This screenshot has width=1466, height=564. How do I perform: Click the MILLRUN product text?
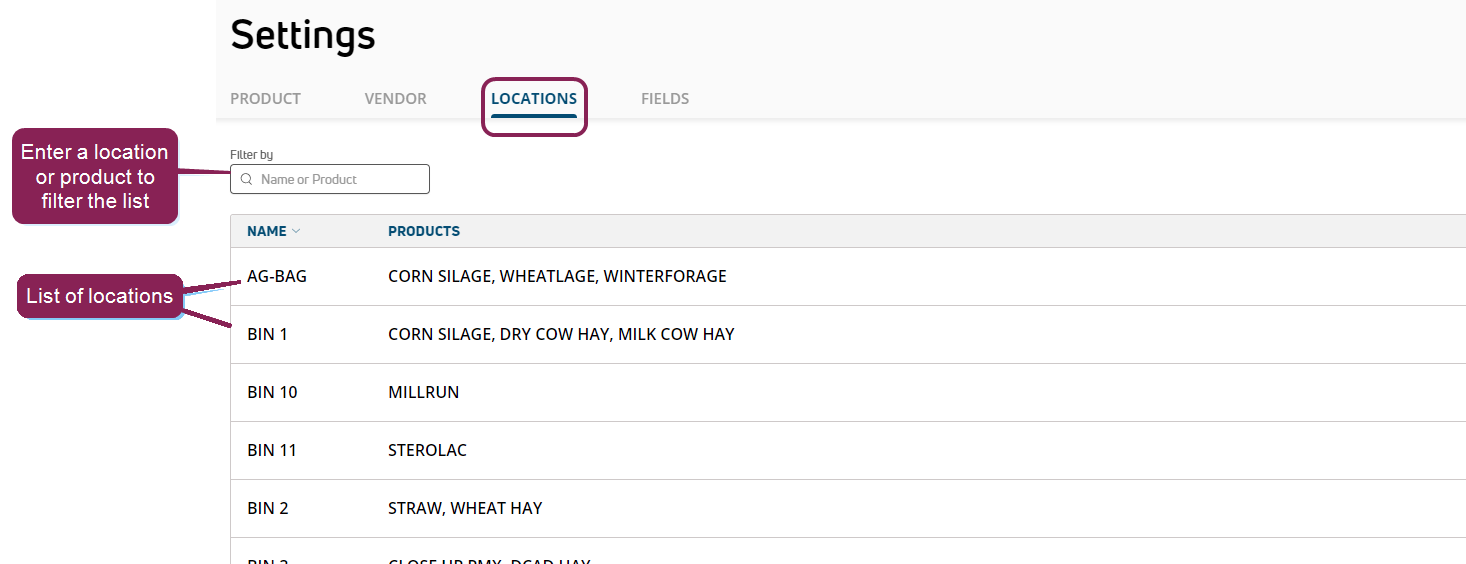[423, 392]
